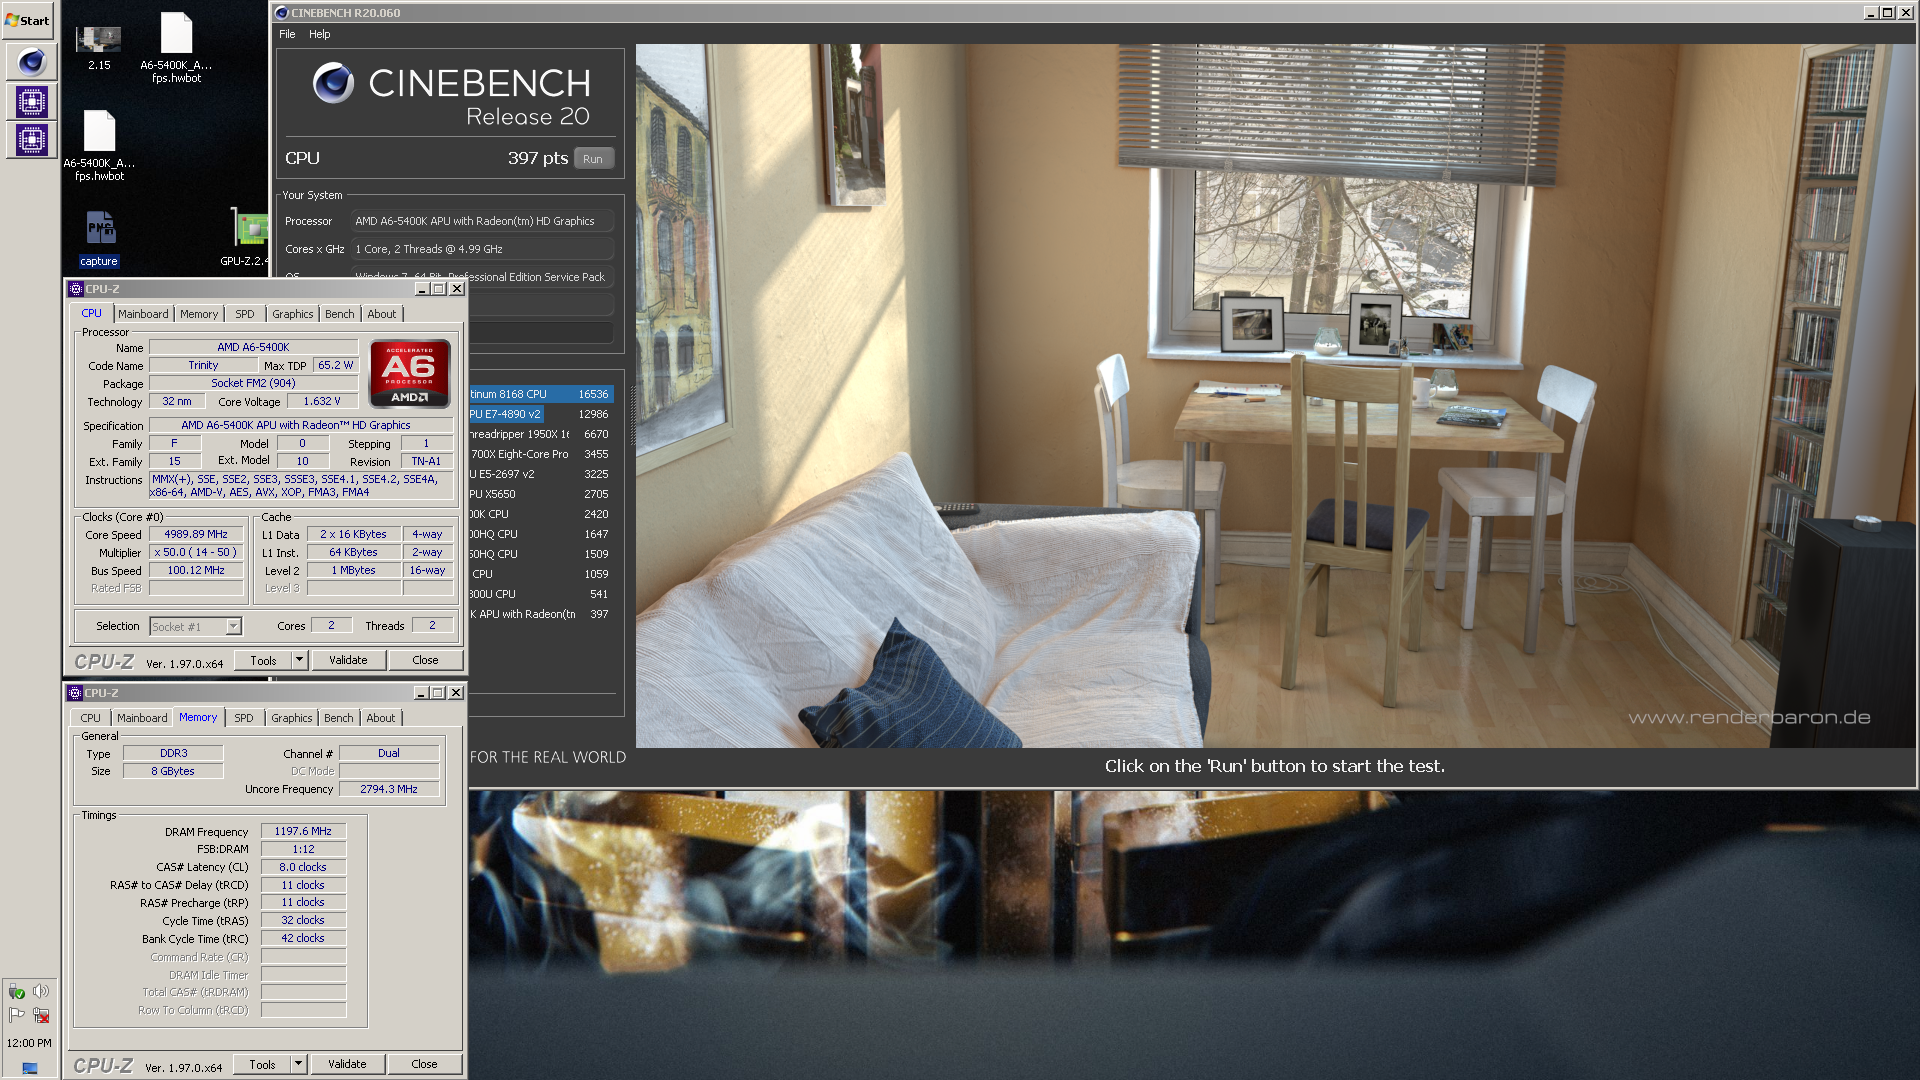Open the About tab in the upper CPU-Z
This screenshot has height=1080, width=1920.
click(382, 314)
